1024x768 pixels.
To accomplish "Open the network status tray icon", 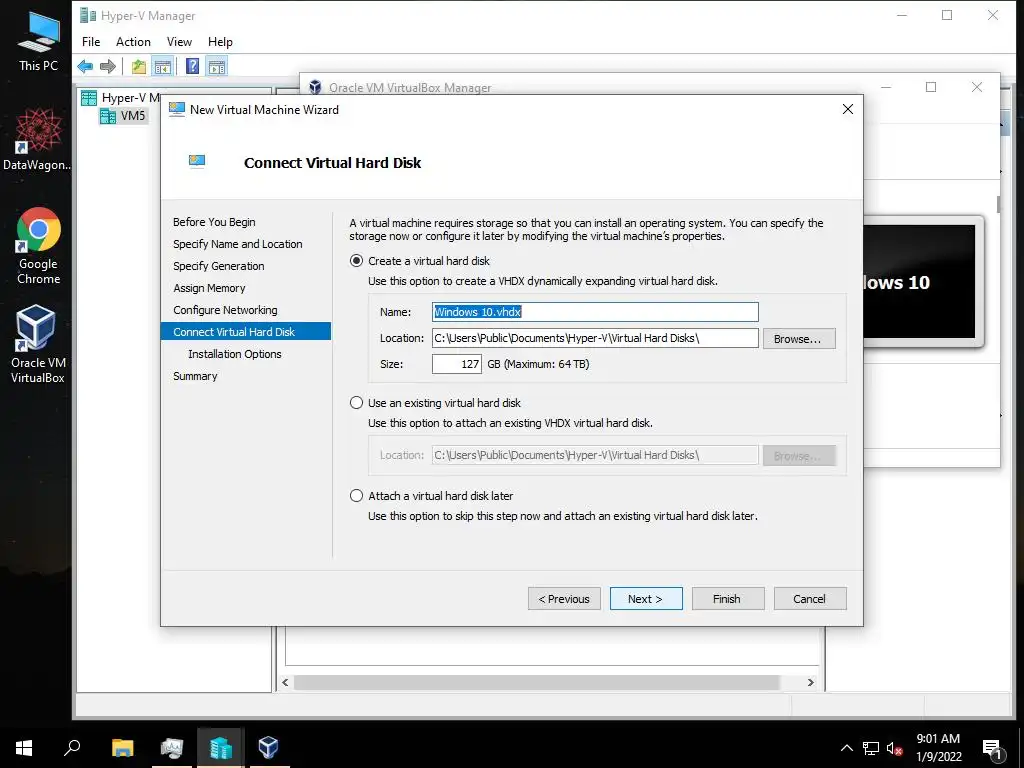I will [x=871, y=748].
